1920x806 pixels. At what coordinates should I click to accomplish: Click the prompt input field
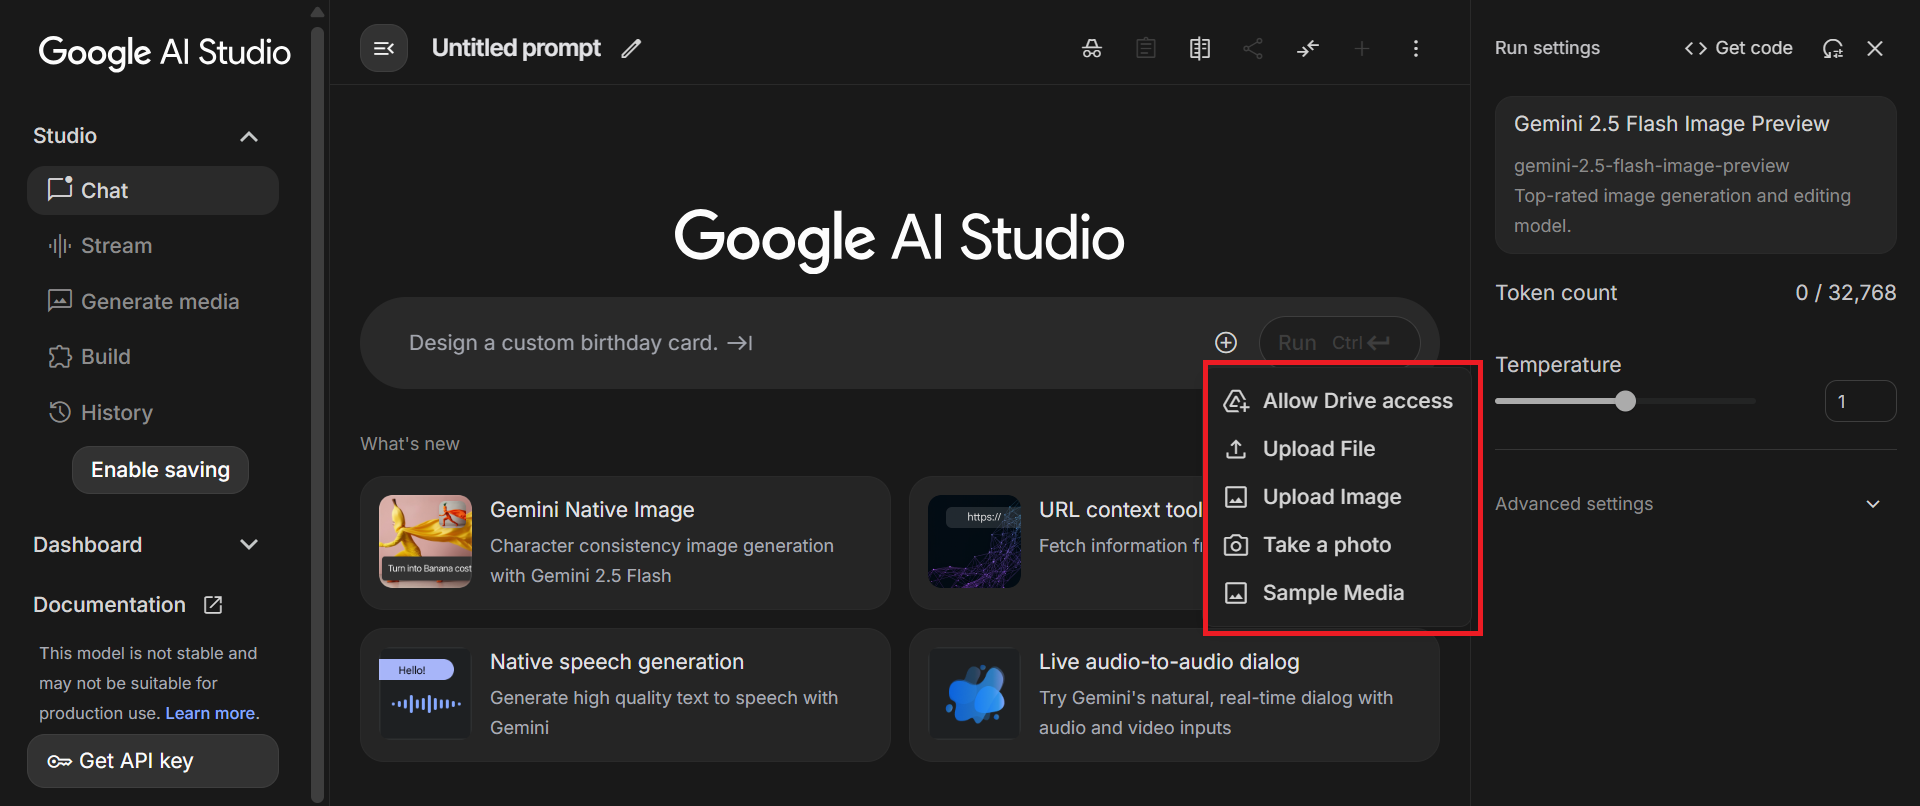(800, 343)
